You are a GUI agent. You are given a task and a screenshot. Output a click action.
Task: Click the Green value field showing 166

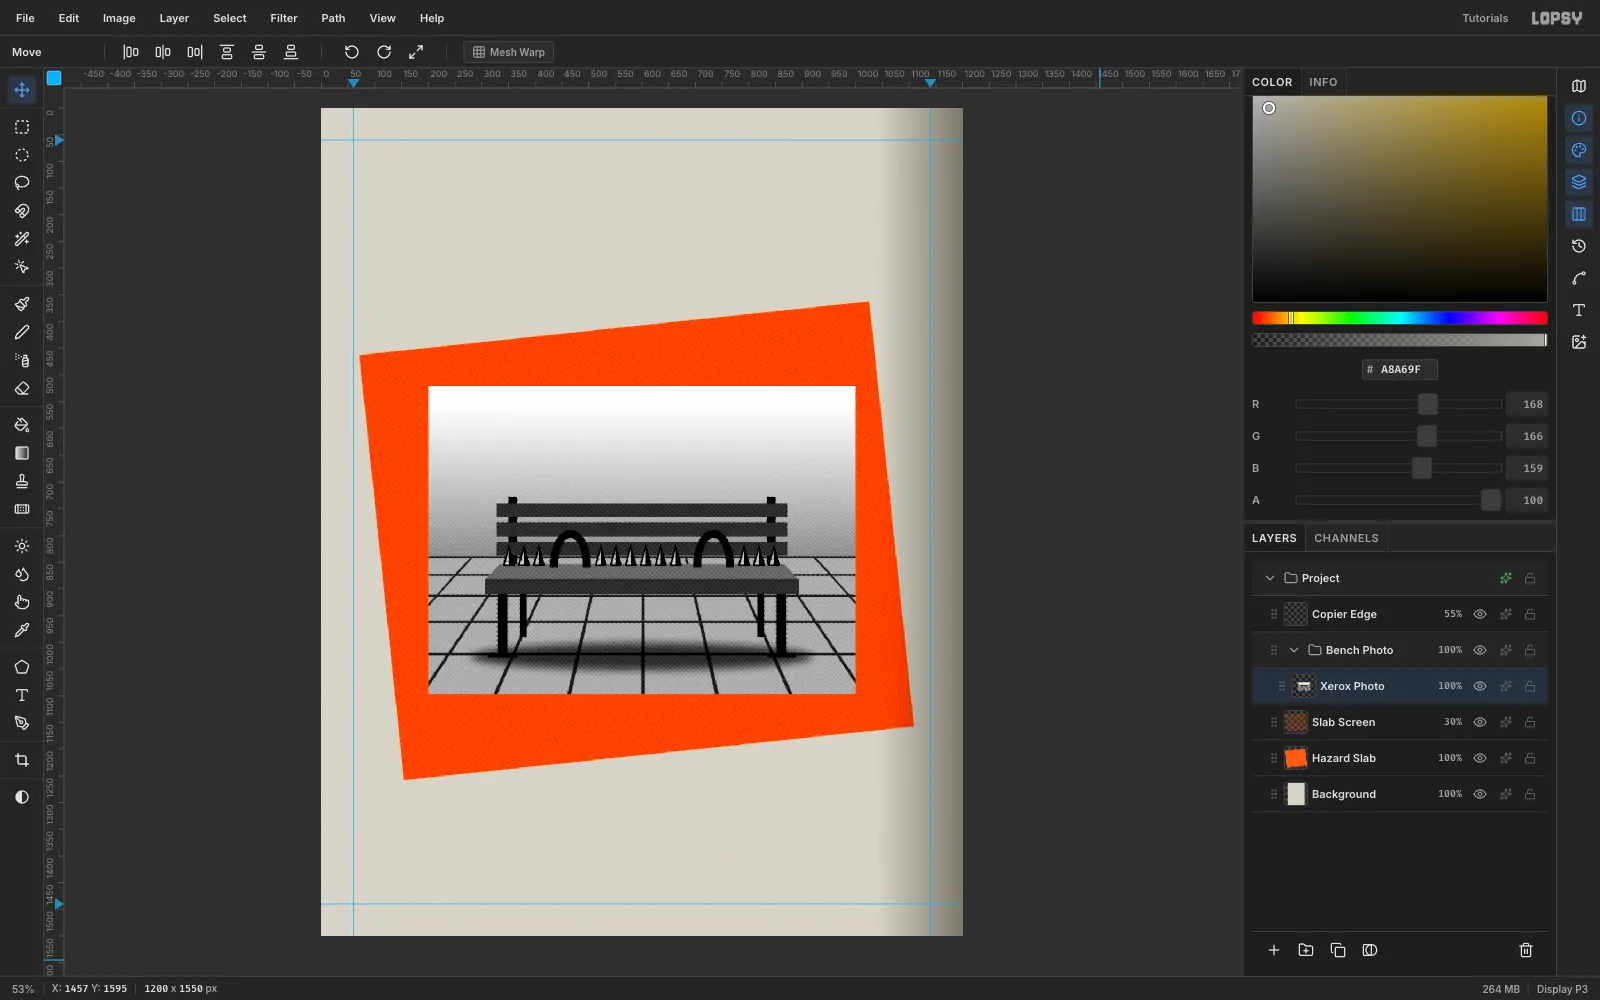click(1529, 436)
